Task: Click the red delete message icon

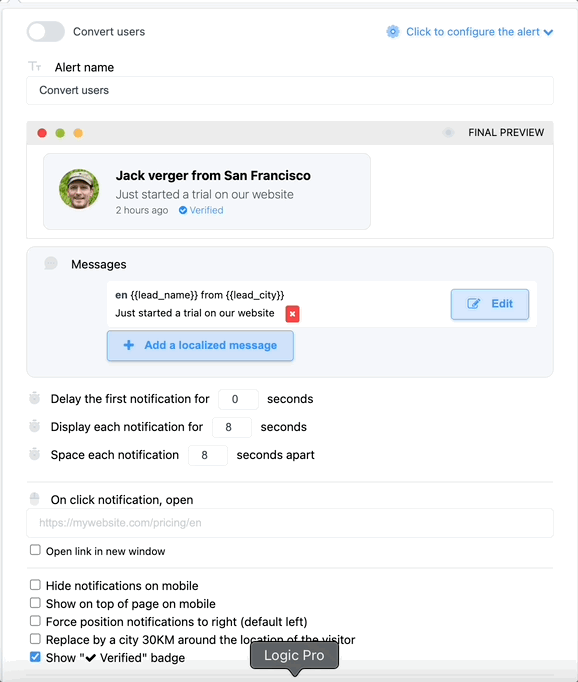Action: click(x=292, y=314)
